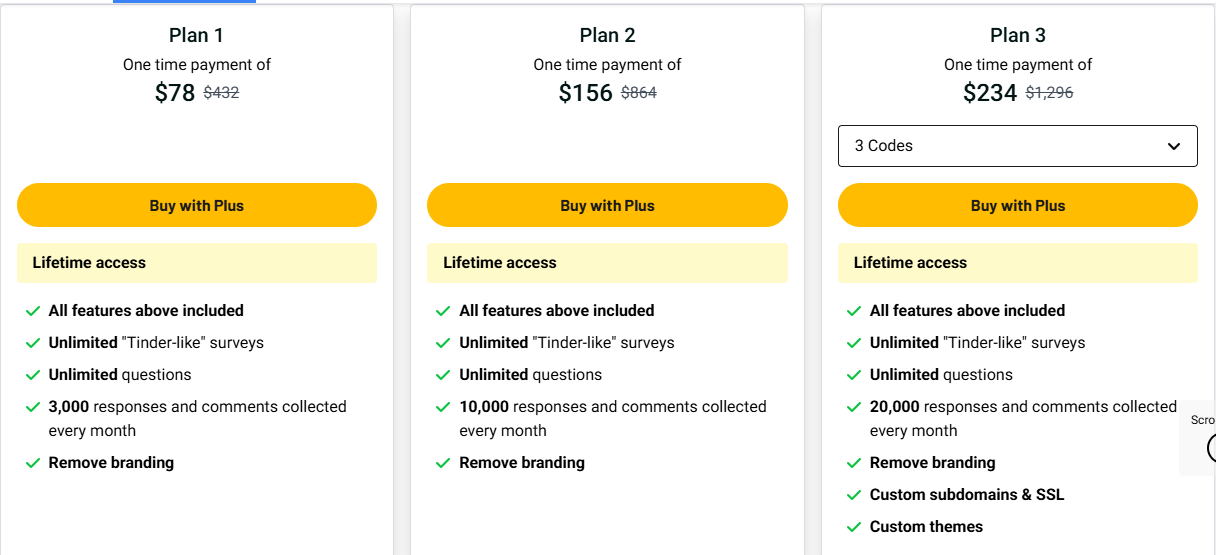Viewport: 1216px width, 555px height.
Task: Click the Plan 1 "Remove branding" checkmark icon
Action: coord(33,463)
